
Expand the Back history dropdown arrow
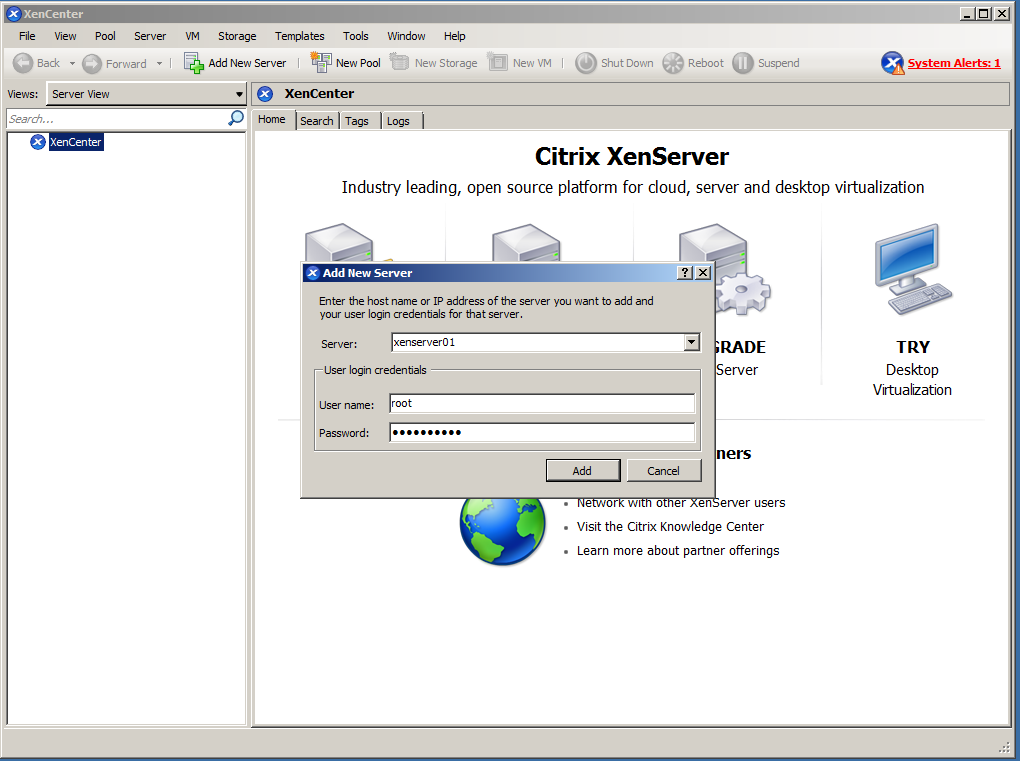pos(72,64)
